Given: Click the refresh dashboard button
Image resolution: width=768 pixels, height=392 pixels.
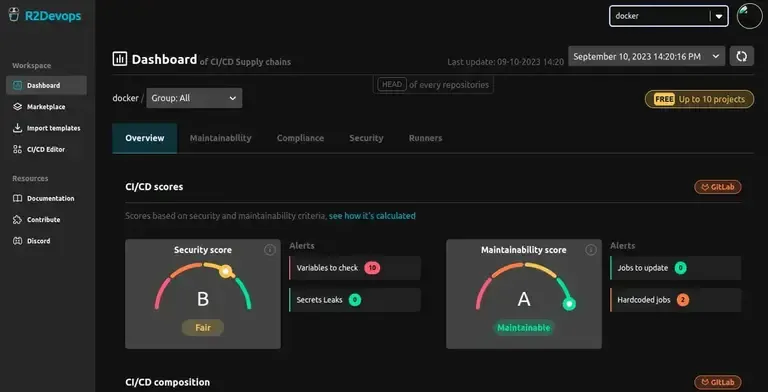Looking at the screenshot, I should coord(742,56).
